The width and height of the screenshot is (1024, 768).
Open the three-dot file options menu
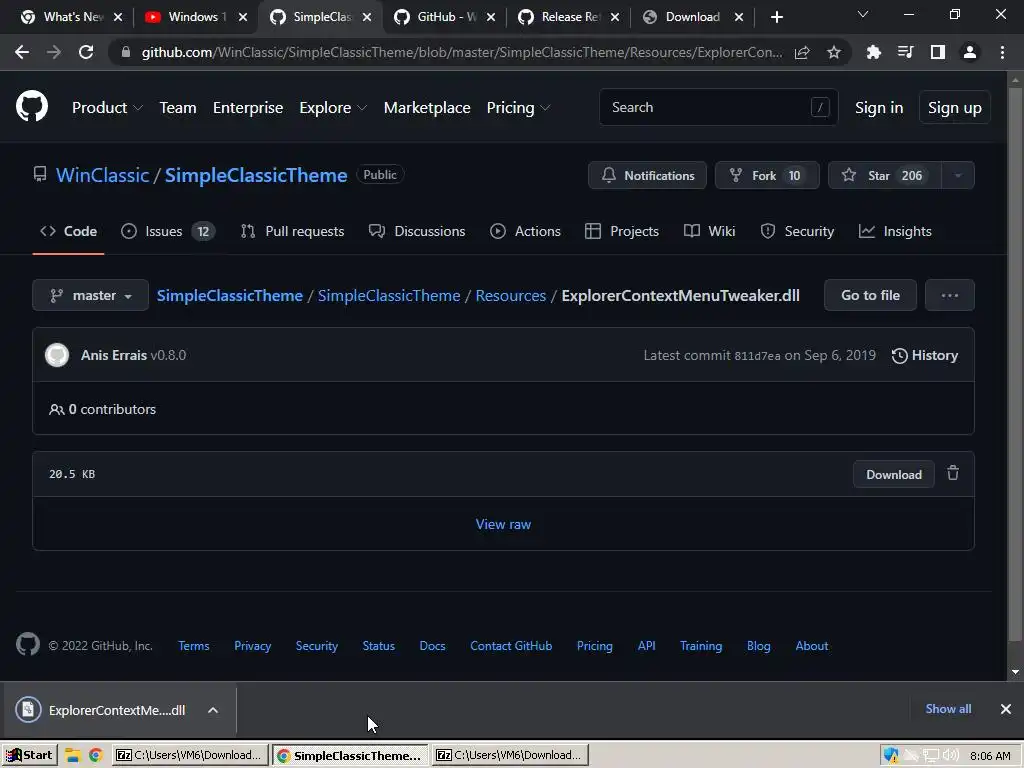tap(950, 295)
